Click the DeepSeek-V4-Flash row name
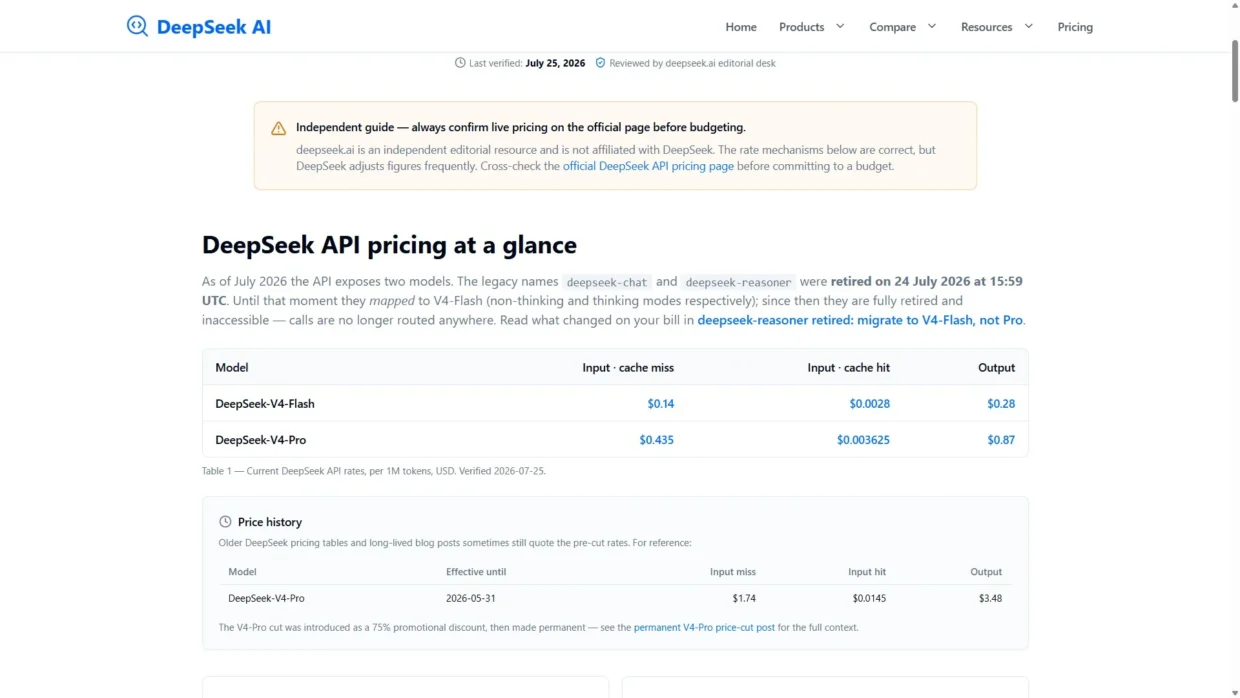 (265, 404)
